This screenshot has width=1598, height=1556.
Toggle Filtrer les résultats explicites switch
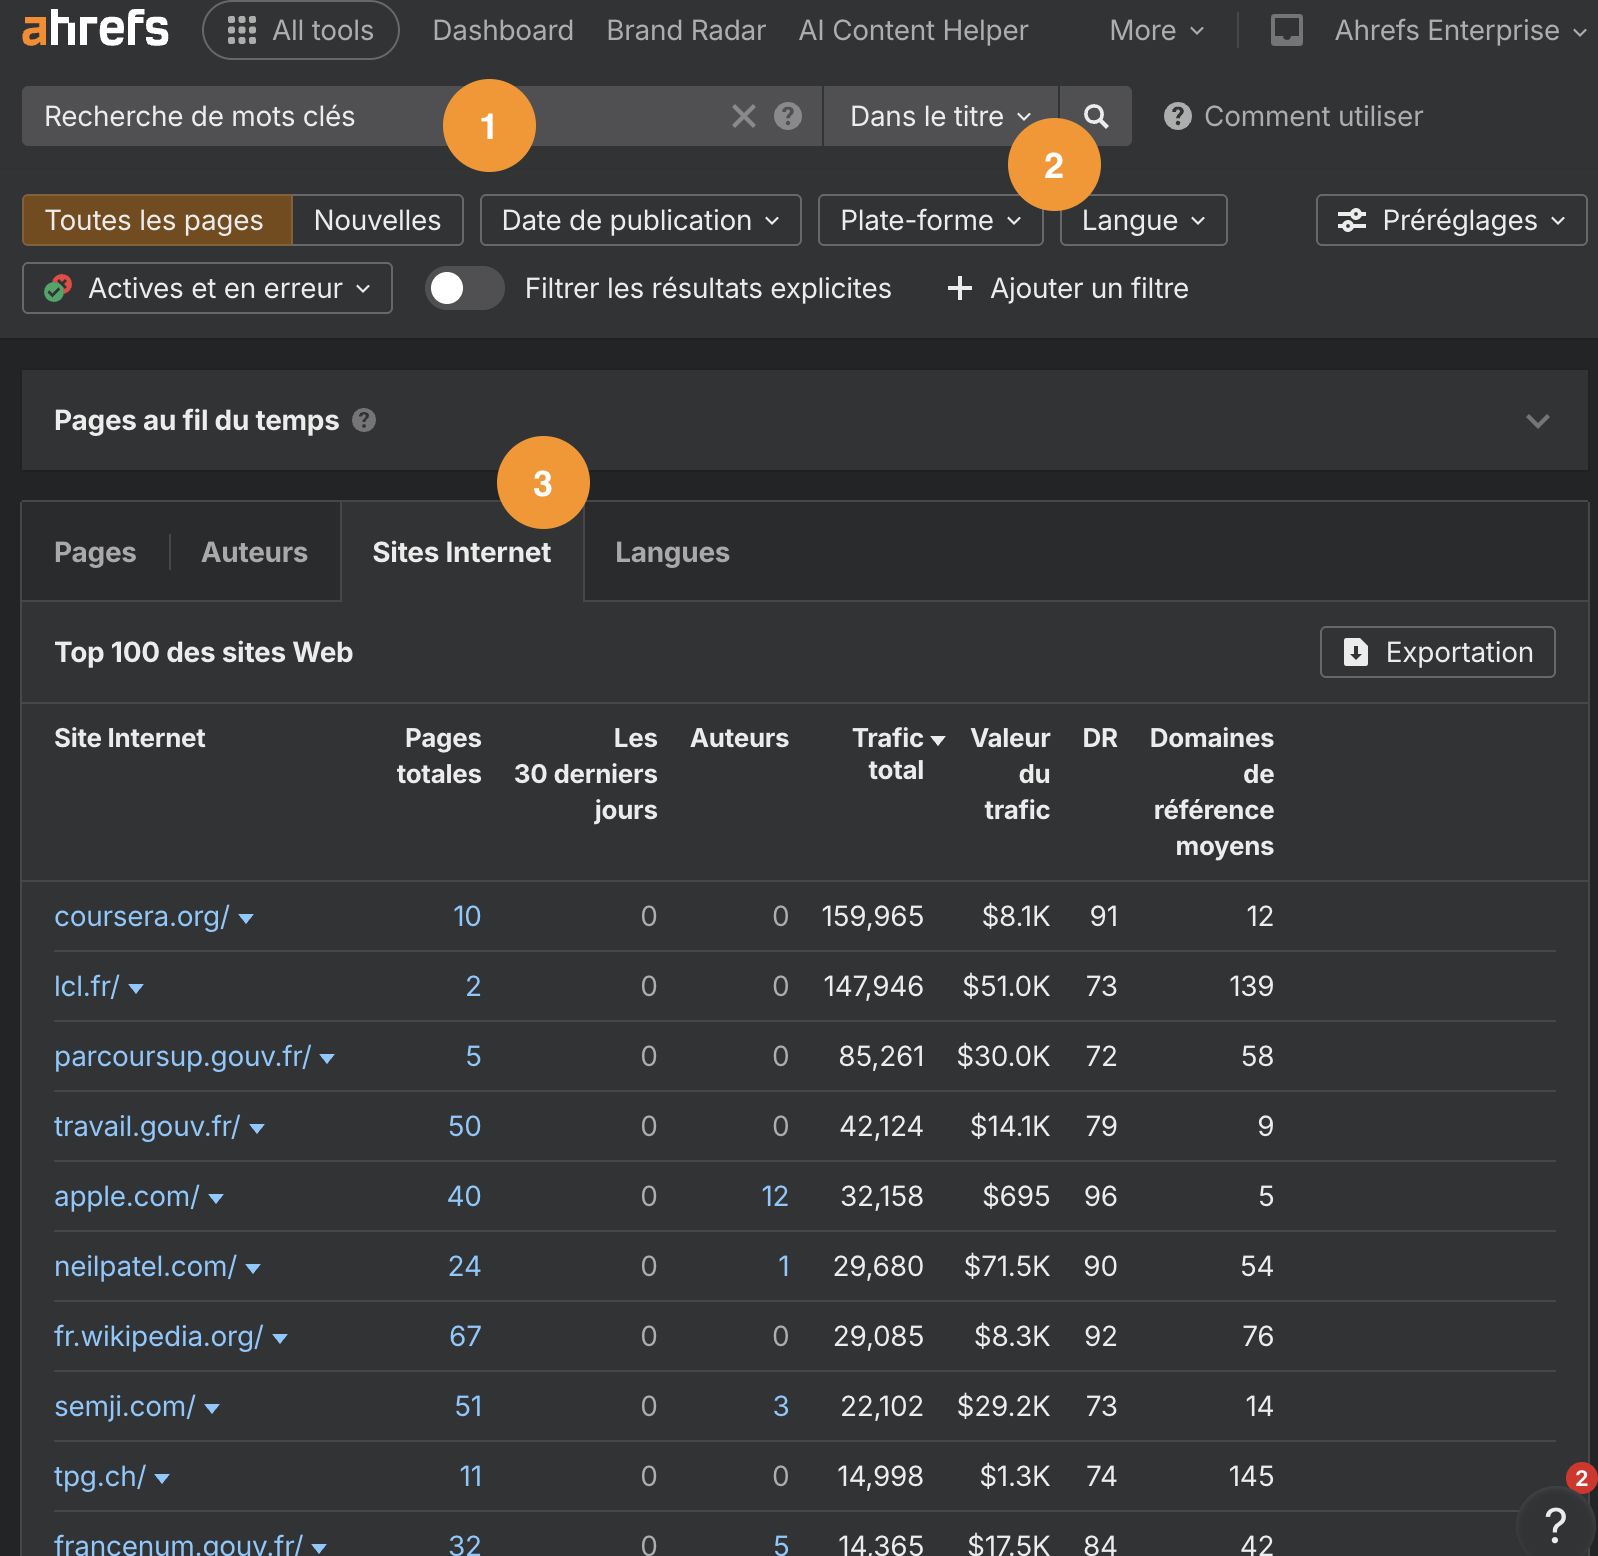(x=465, y=288)
